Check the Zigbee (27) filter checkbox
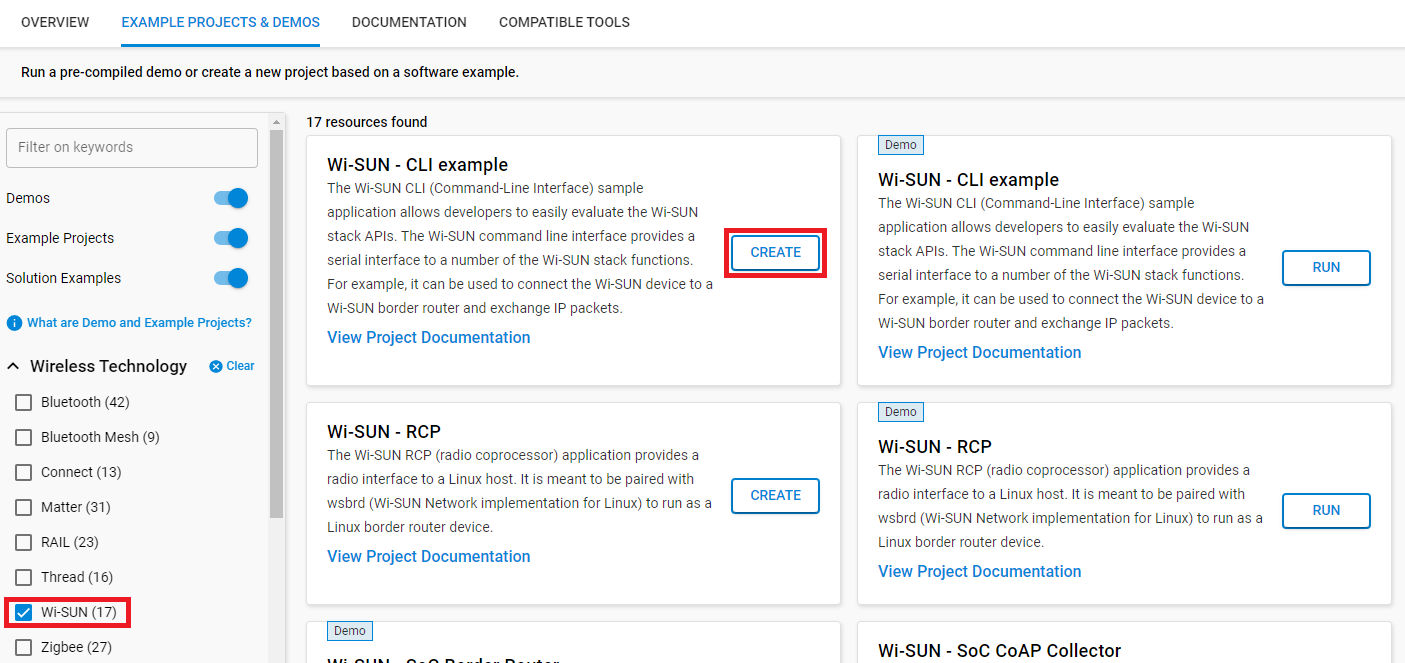The width and height of the screenshot is (1405, 663). click(x=23, y=647)
